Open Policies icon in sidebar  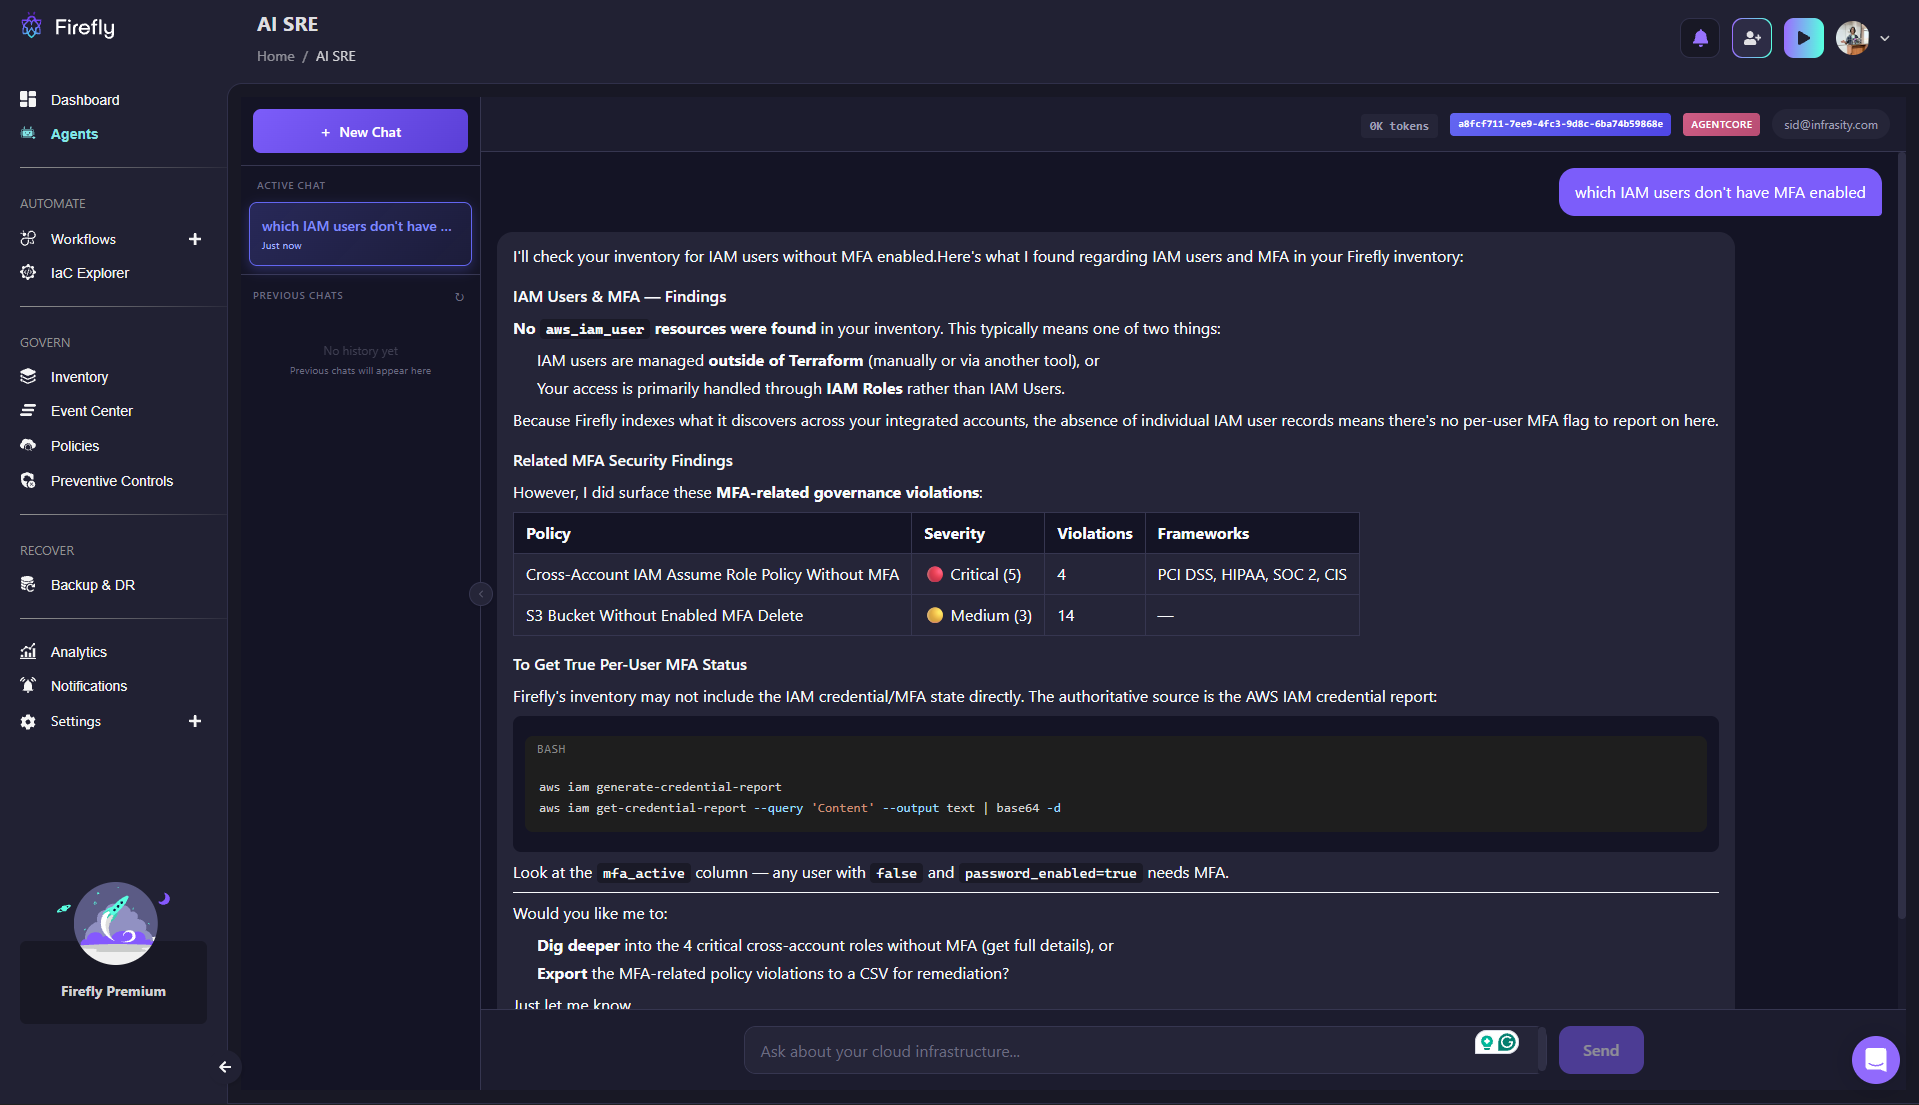[28, 445]
